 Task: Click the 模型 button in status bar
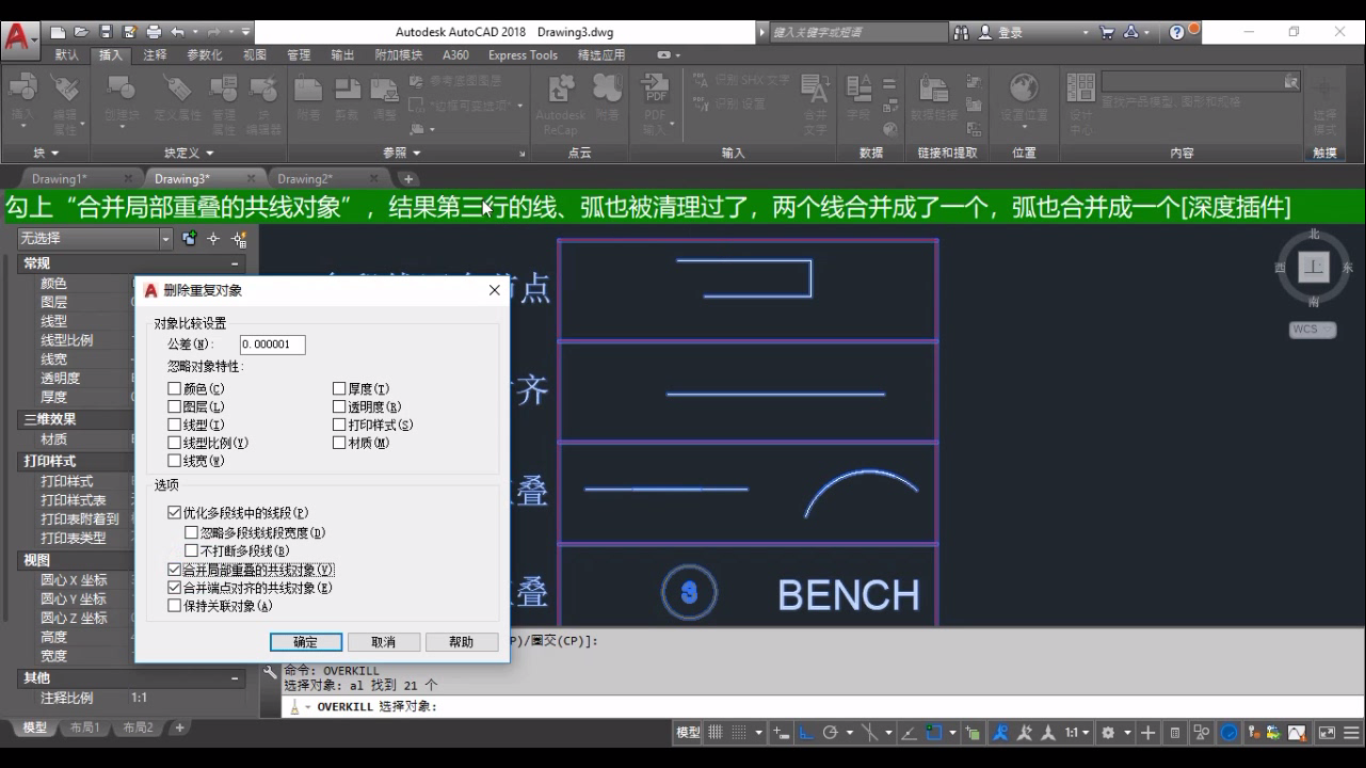click(688, 733)
